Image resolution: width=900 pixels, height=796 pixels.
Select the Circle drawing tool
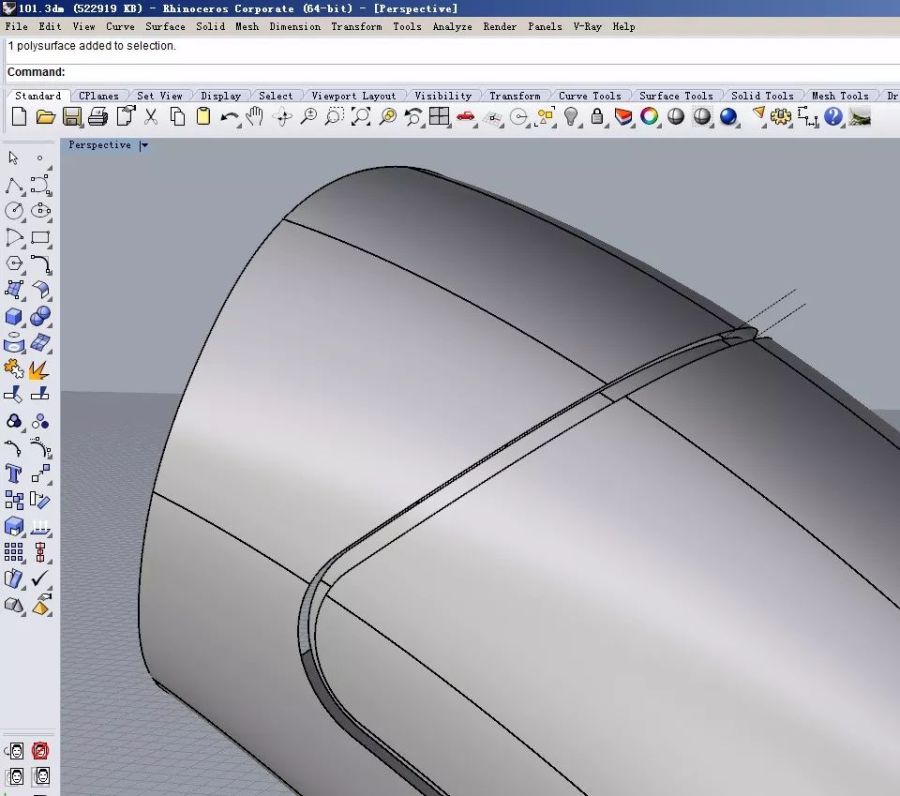(x=14, y=211)
